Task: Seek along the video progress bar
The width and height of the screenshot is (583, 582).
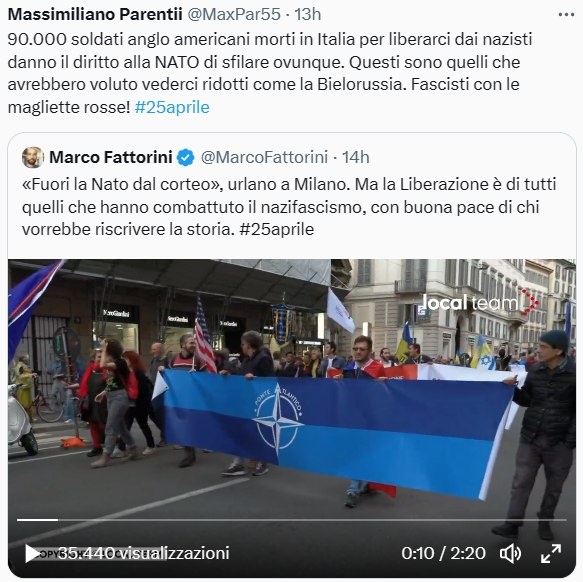Action: coord(292,520)
